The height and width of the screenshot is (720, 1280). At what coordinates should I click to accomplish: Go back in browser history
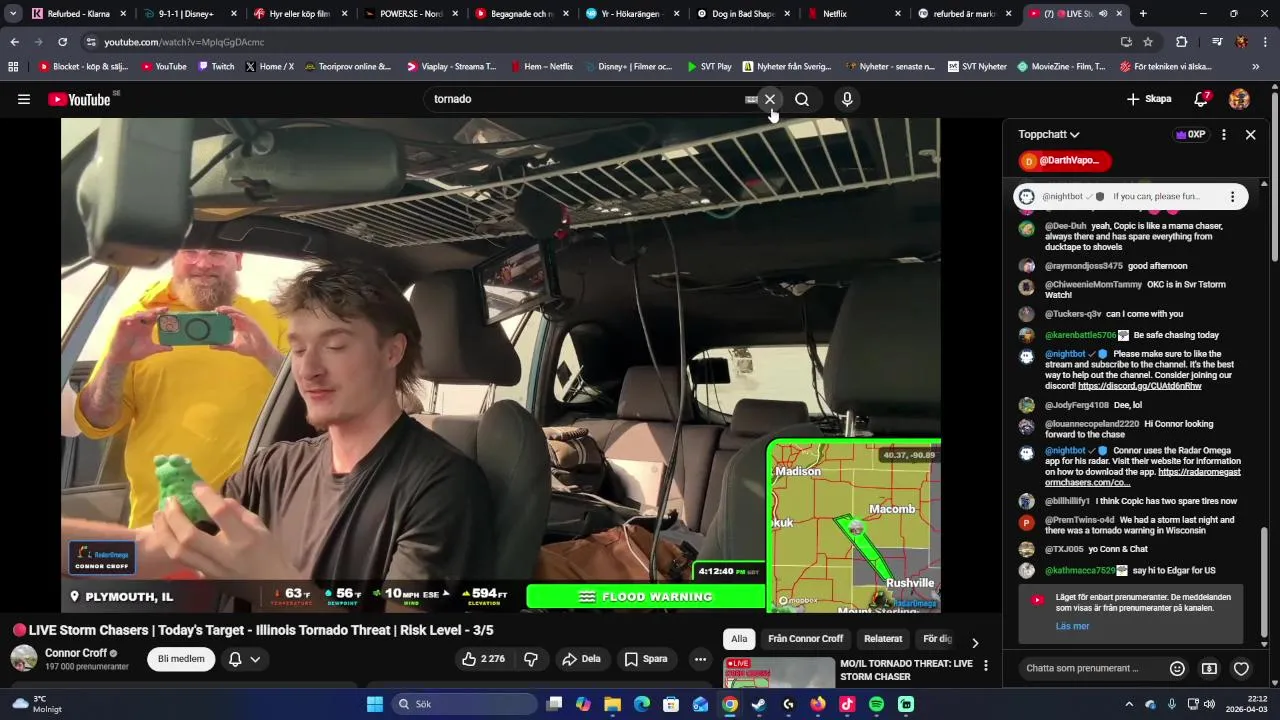[14, 42]
